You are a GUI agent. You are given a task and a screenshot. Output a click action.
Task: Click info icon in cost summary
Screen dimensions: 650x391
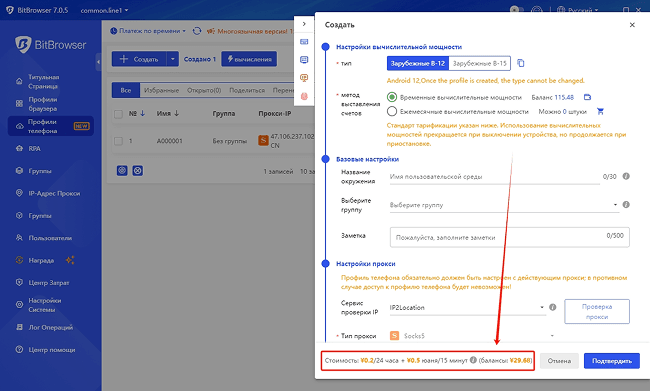point(473,360)
